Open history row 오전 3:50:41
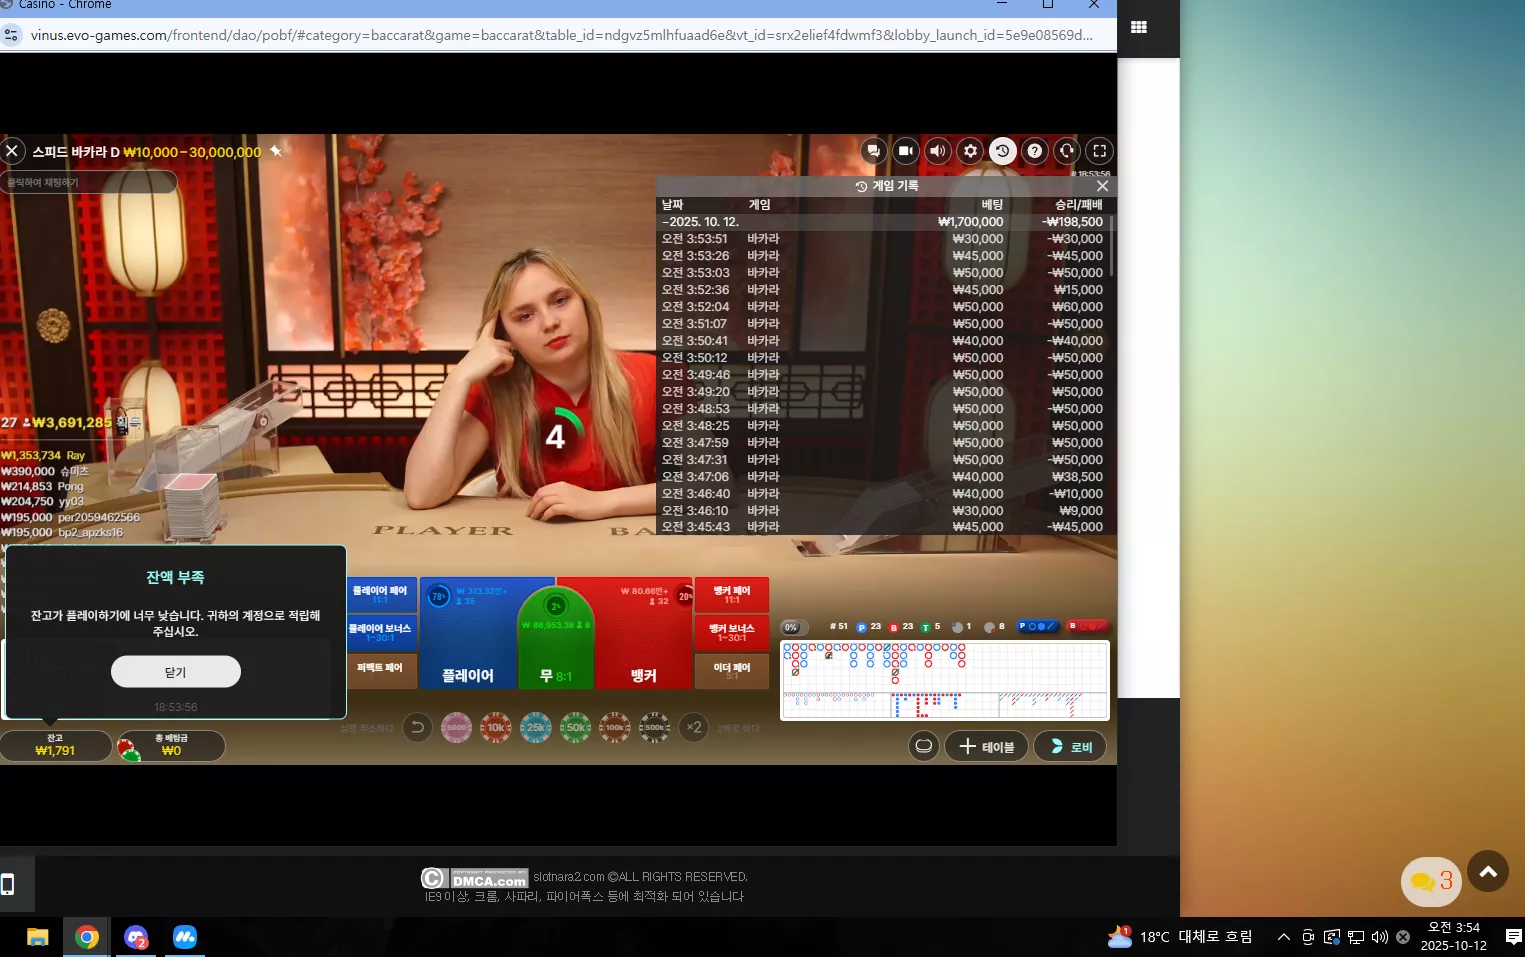Viewport: 1525px width, 957px height. (882, 341)
